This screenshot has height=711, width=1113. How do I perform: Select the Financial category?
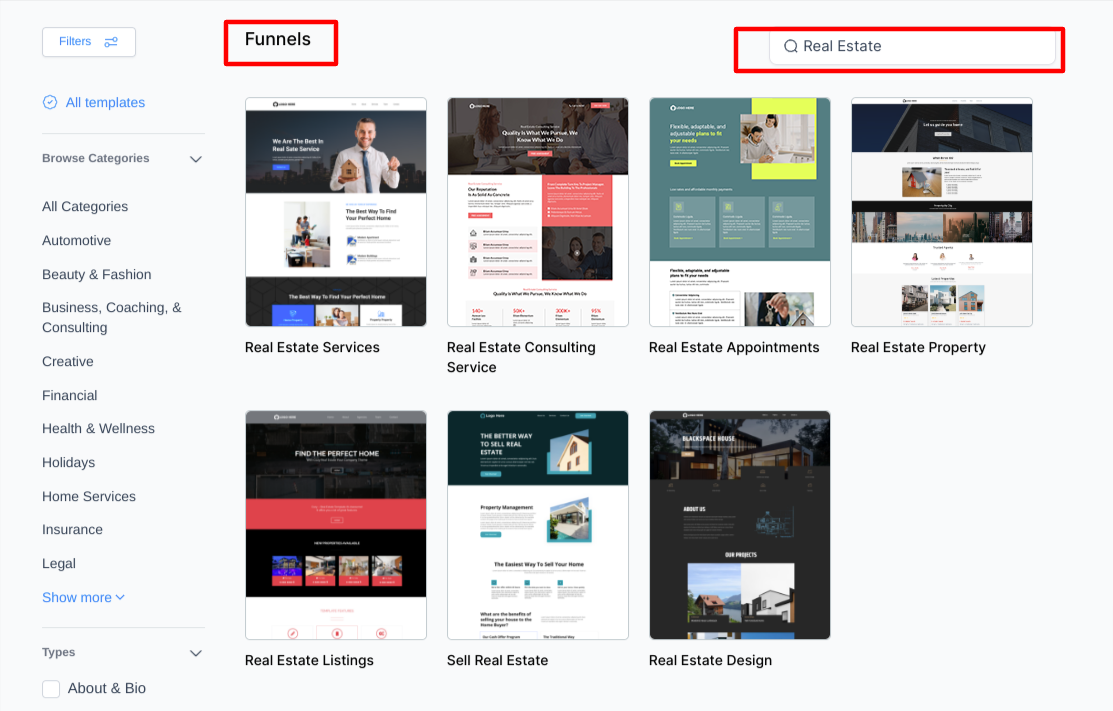pyautogui.click(x=70, y=395)
